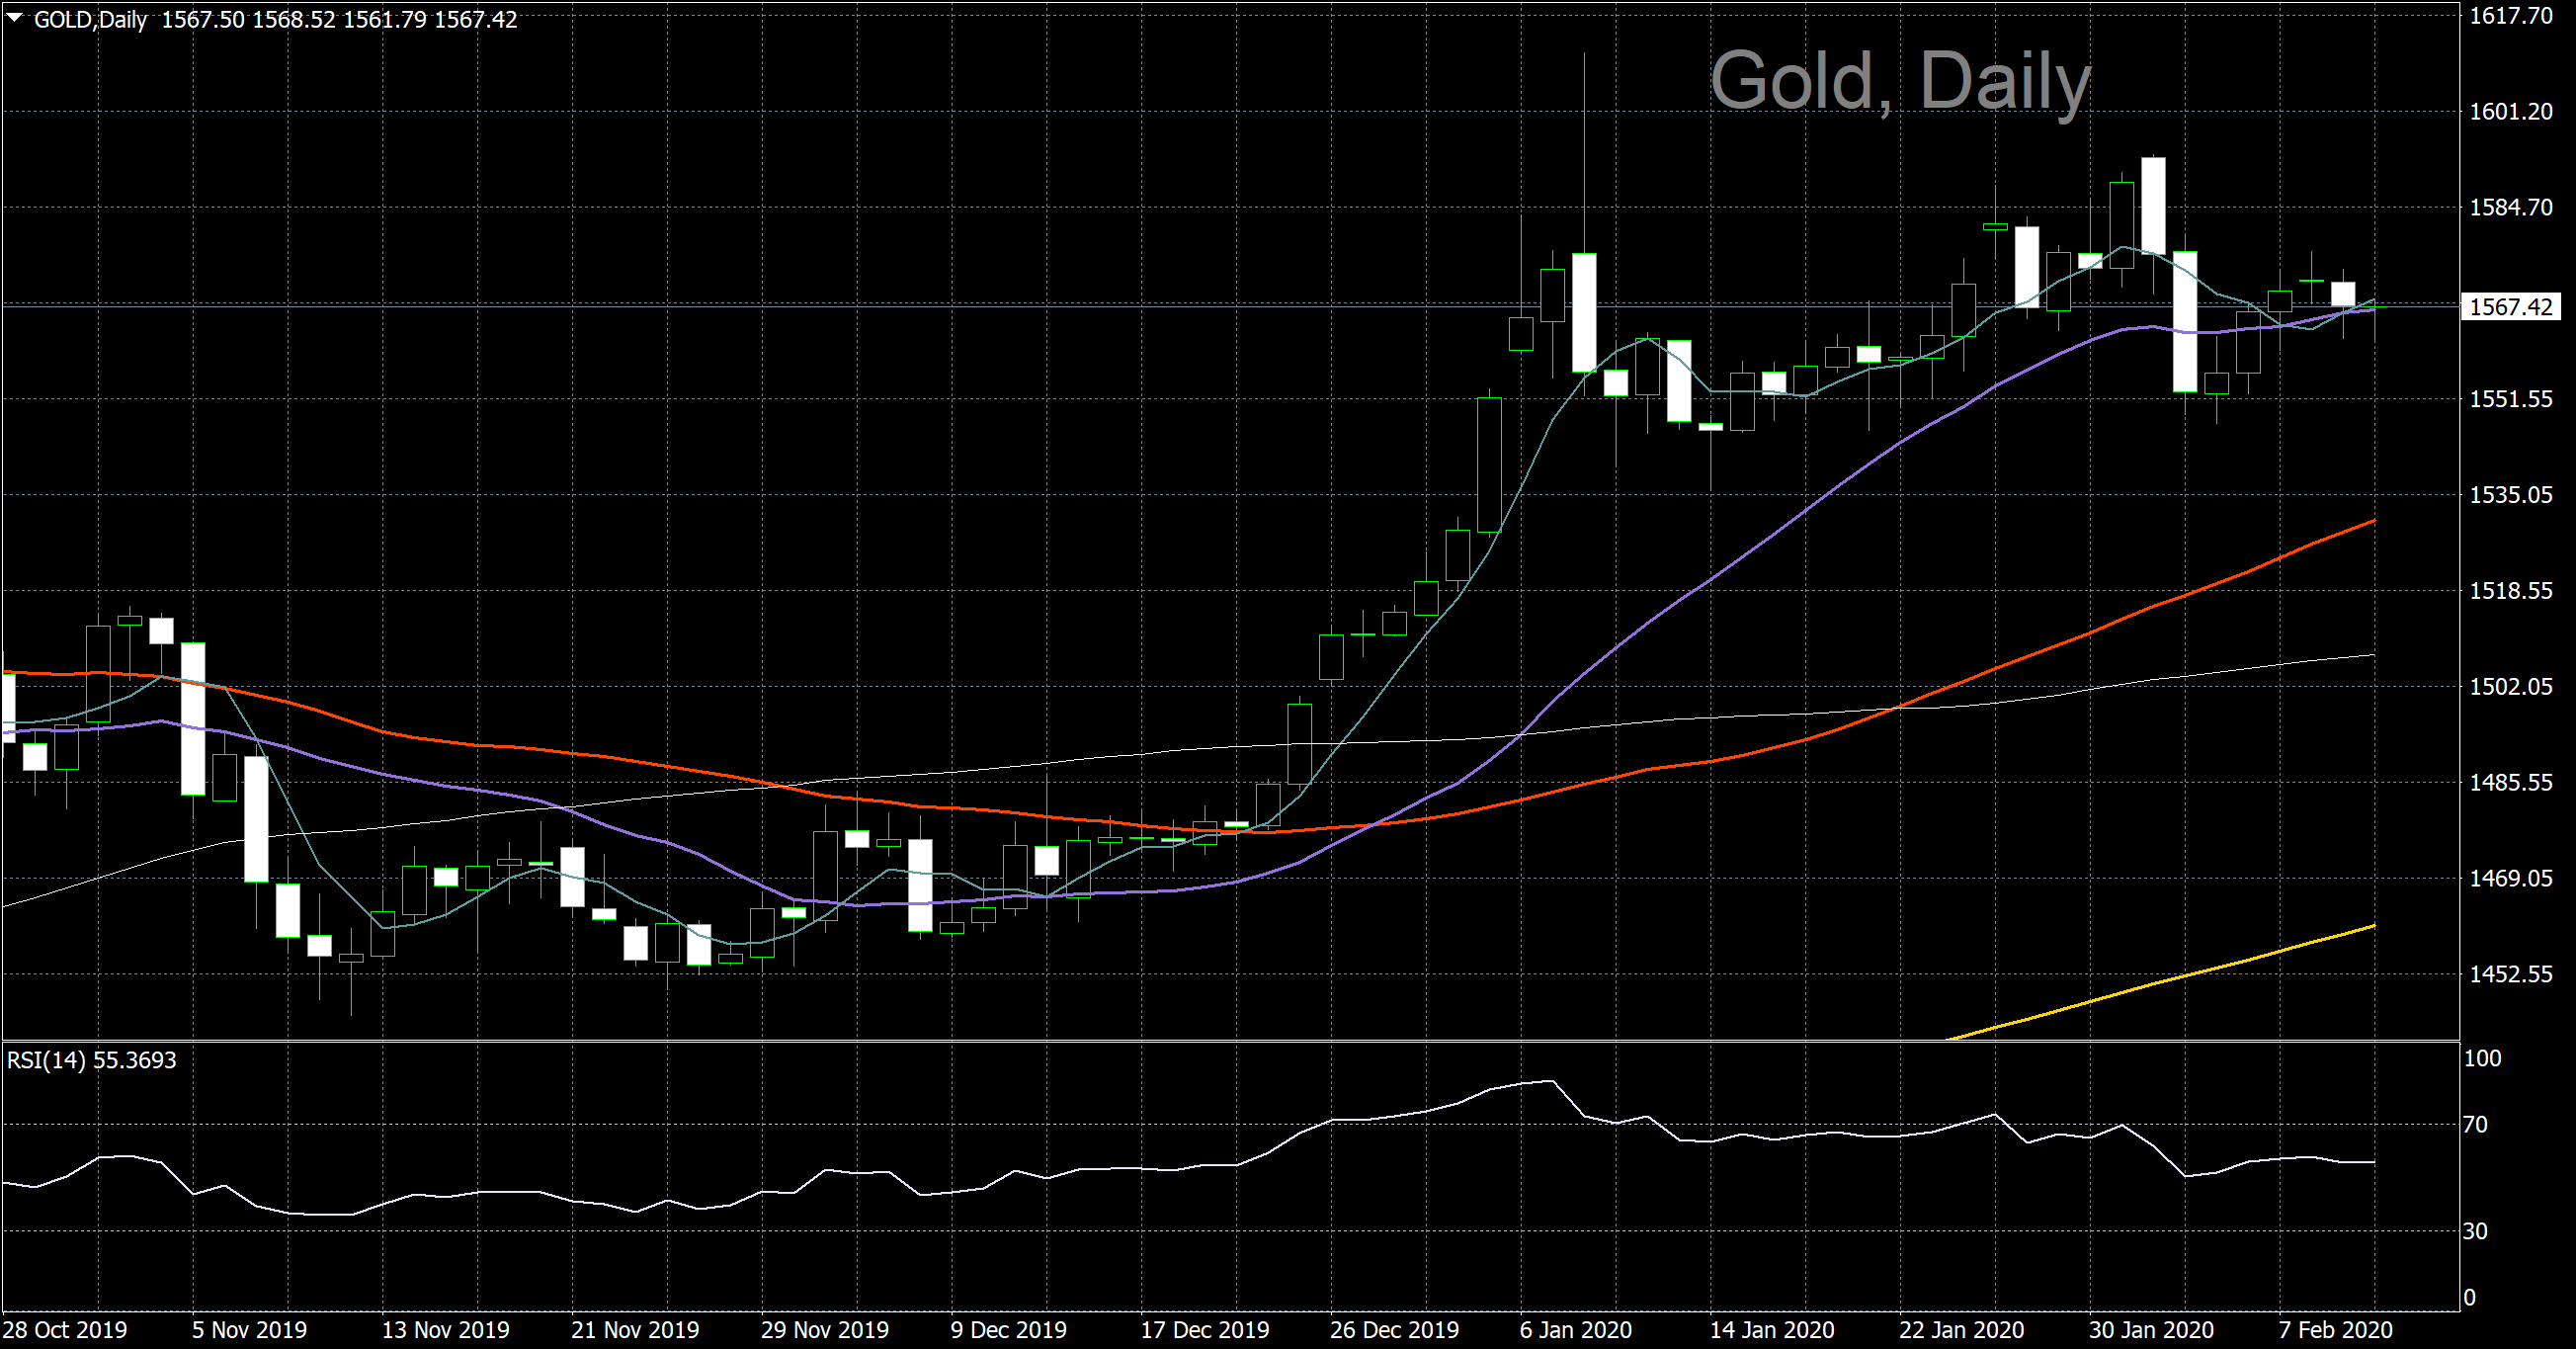Click the 1551.55 price axis label
This screenshot has width=2576, height=1349.
tap(2511, 399)
